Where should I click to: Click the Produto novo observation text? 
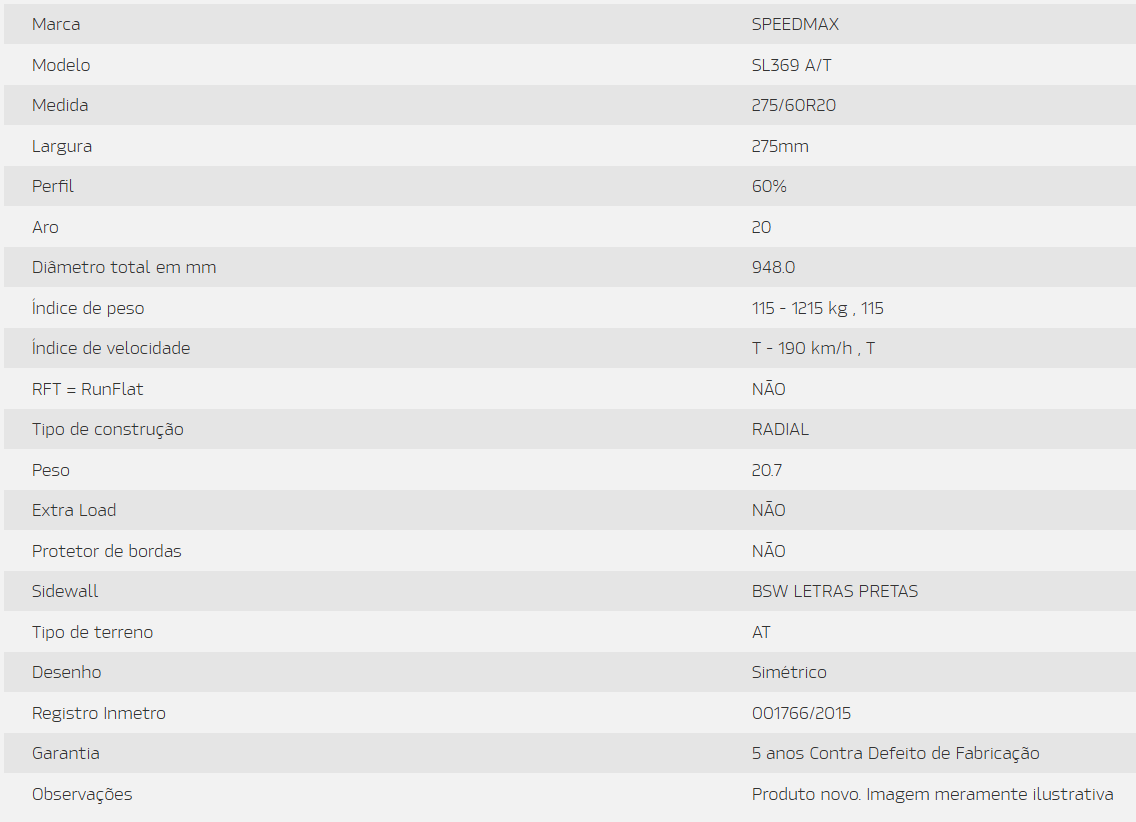point(932,794)
